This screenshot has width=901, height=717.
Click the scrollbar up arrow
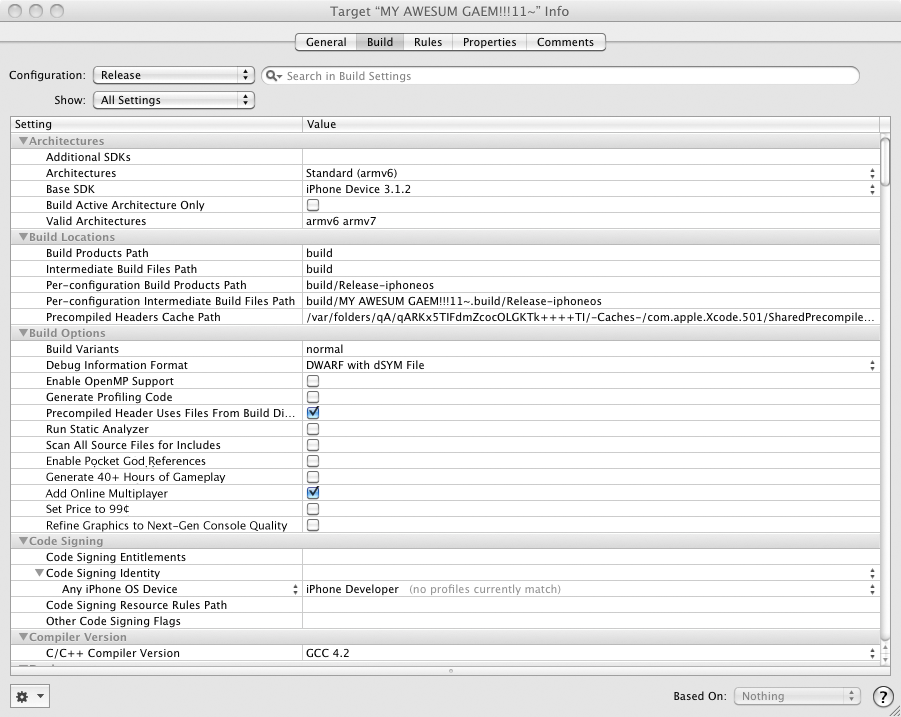coord(885,647)
